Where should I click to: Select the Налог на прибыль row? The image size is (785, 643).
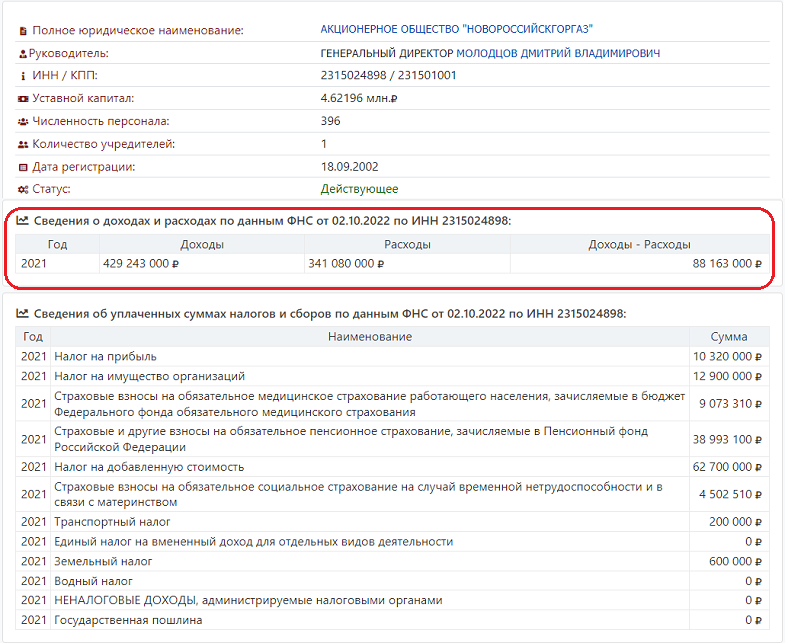pos(392,357)
